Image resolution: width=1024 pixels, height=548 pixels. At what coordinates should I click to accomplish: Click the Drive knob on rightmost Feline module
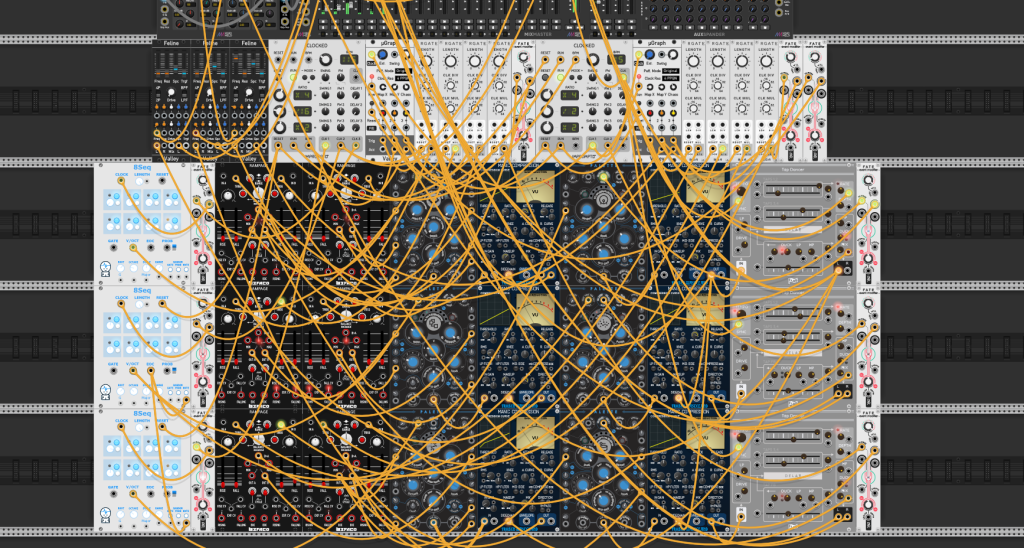click(x=249, y=93)
